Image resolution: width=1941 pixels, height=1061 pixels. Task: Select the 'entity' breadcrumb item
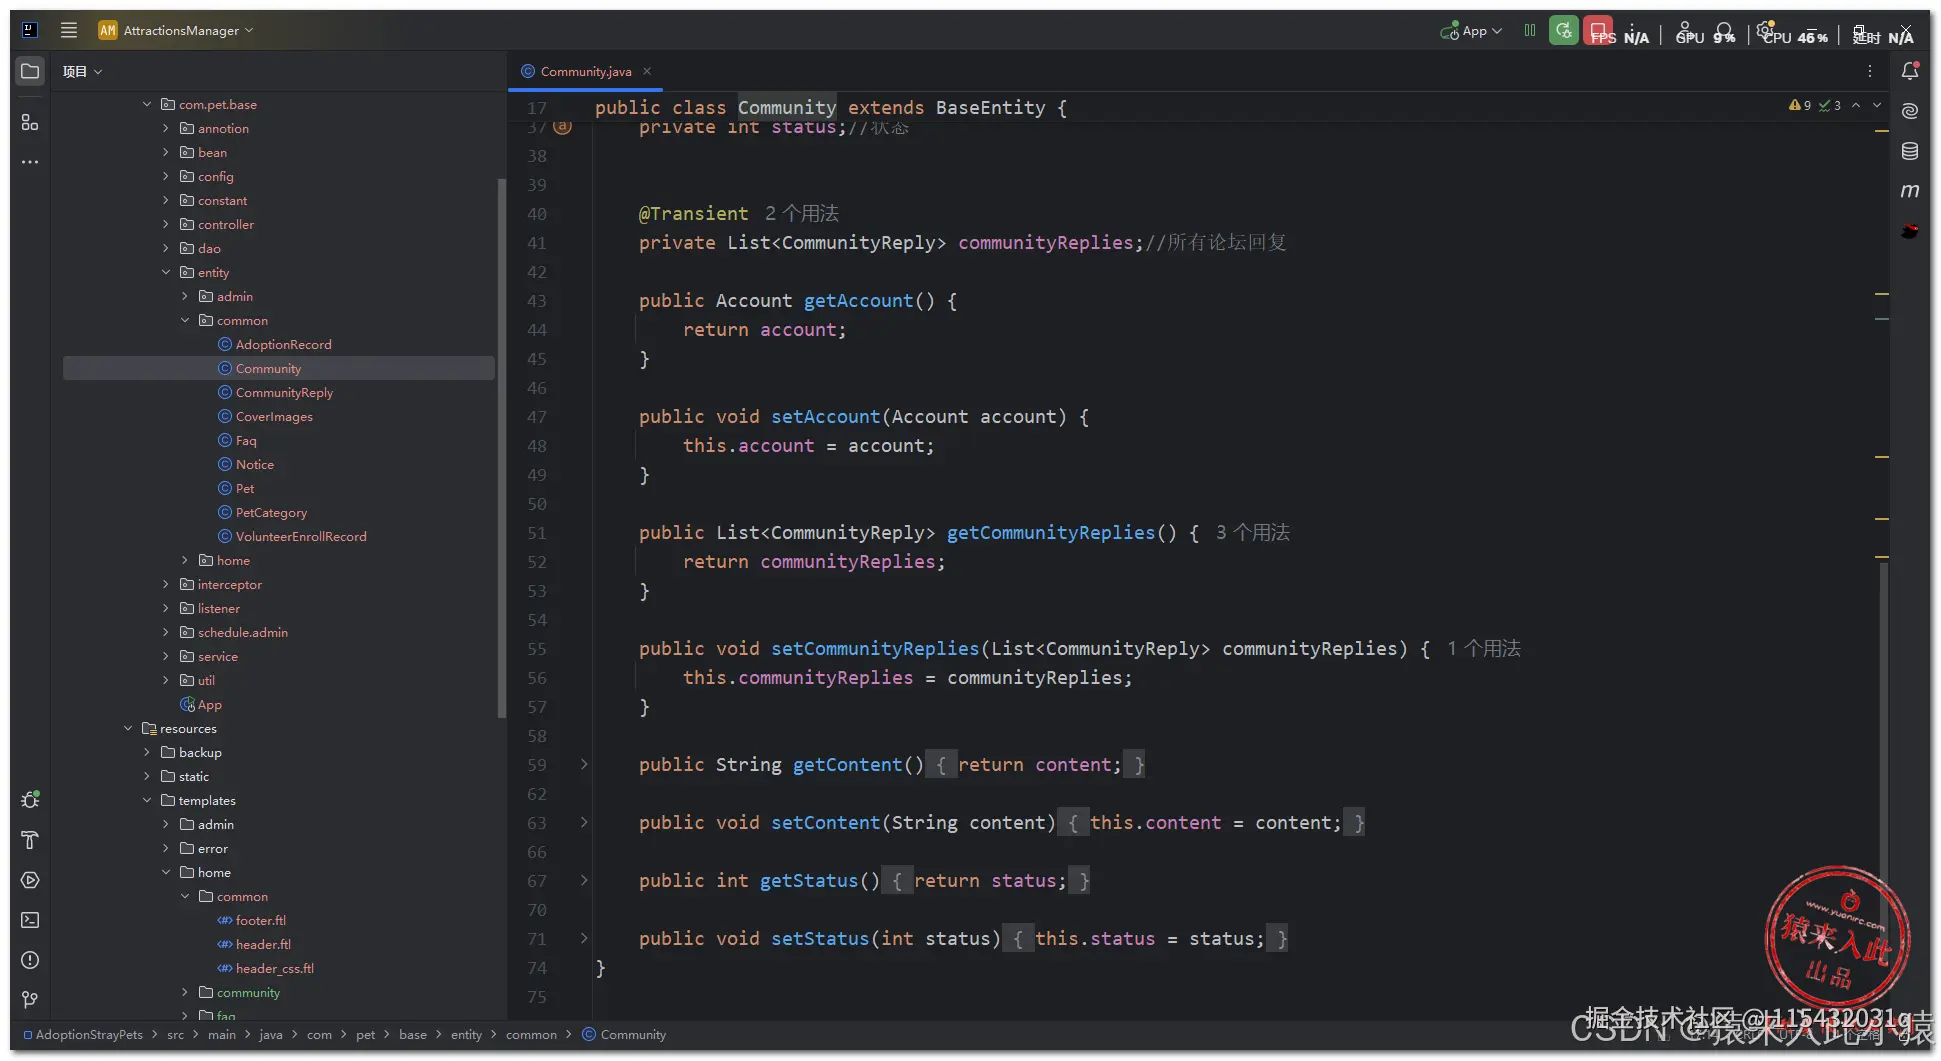(466, 1035)
